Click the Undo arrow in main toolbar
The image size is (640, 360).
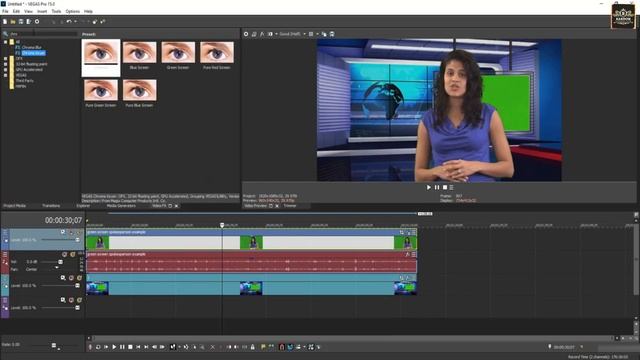coord(69,22)
